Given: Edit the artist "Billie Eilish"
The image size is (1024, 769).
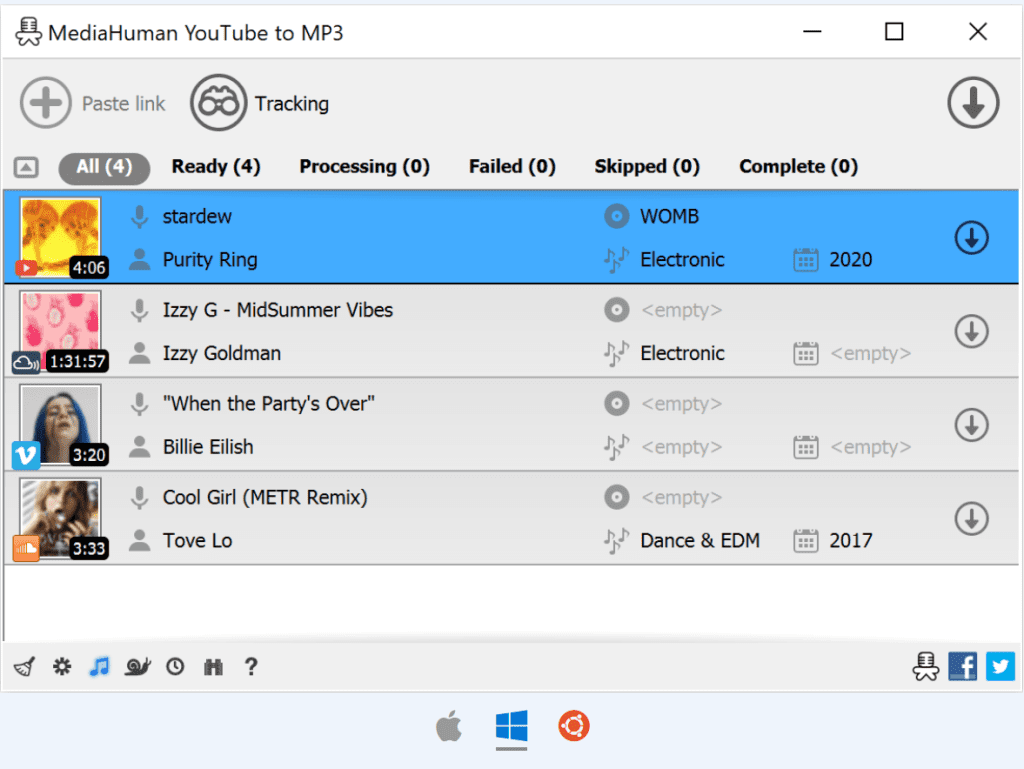Looking at the screenshot, I should [x=208, y=447].
